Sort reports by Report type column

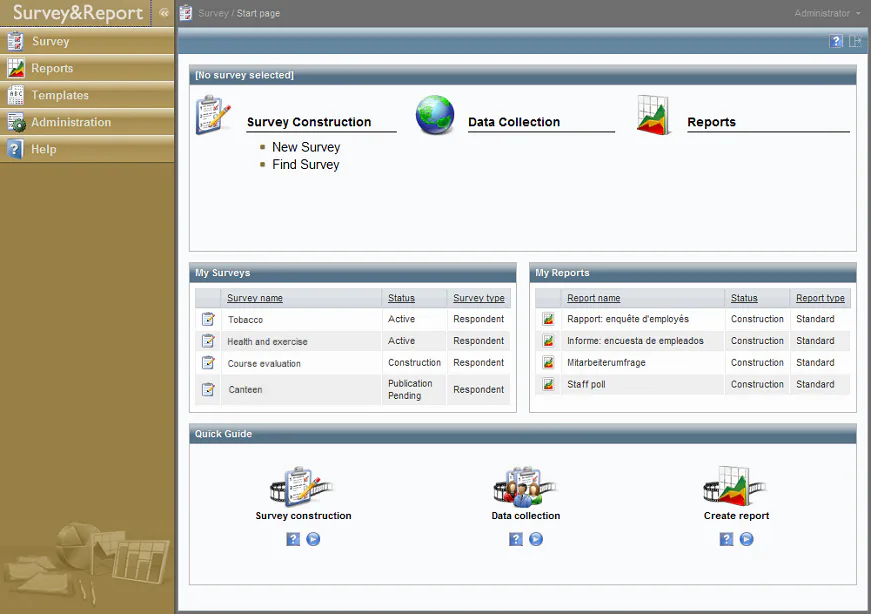pyautogui.click(x=820, y=298)
